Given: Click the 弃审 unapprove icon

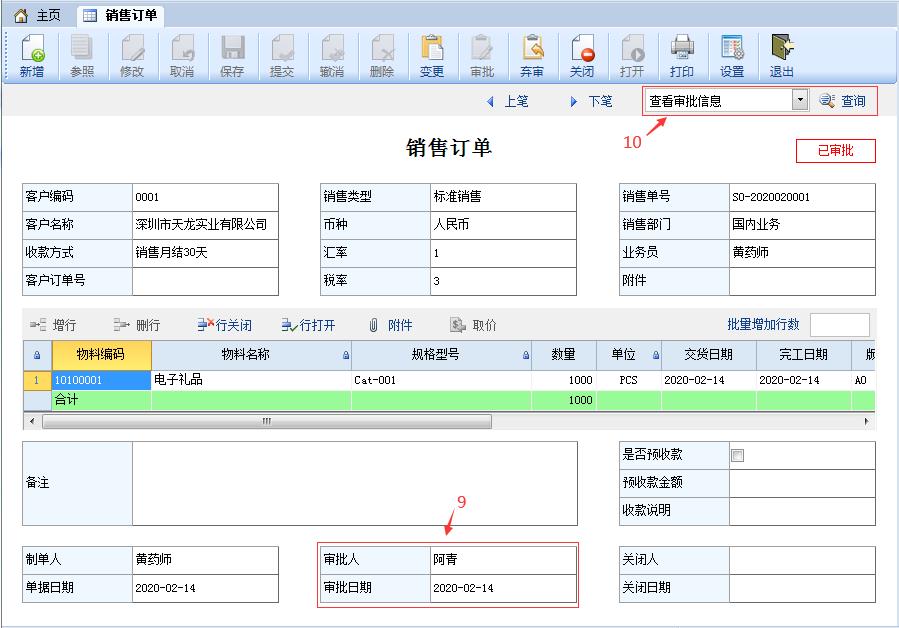Looking at the screenshot, I should click(532, 54).
